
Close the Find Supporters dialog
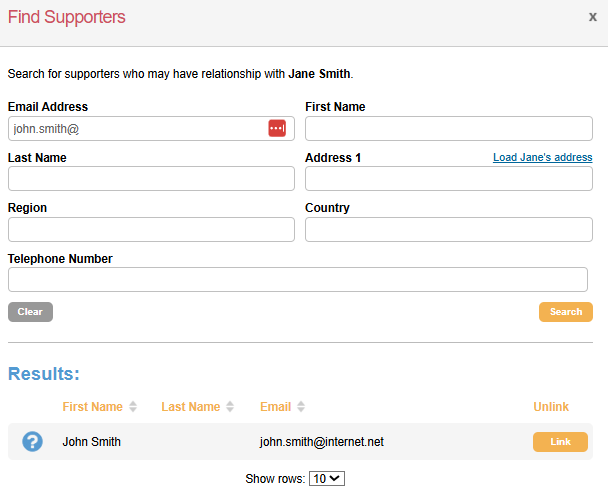click(592, 17)
